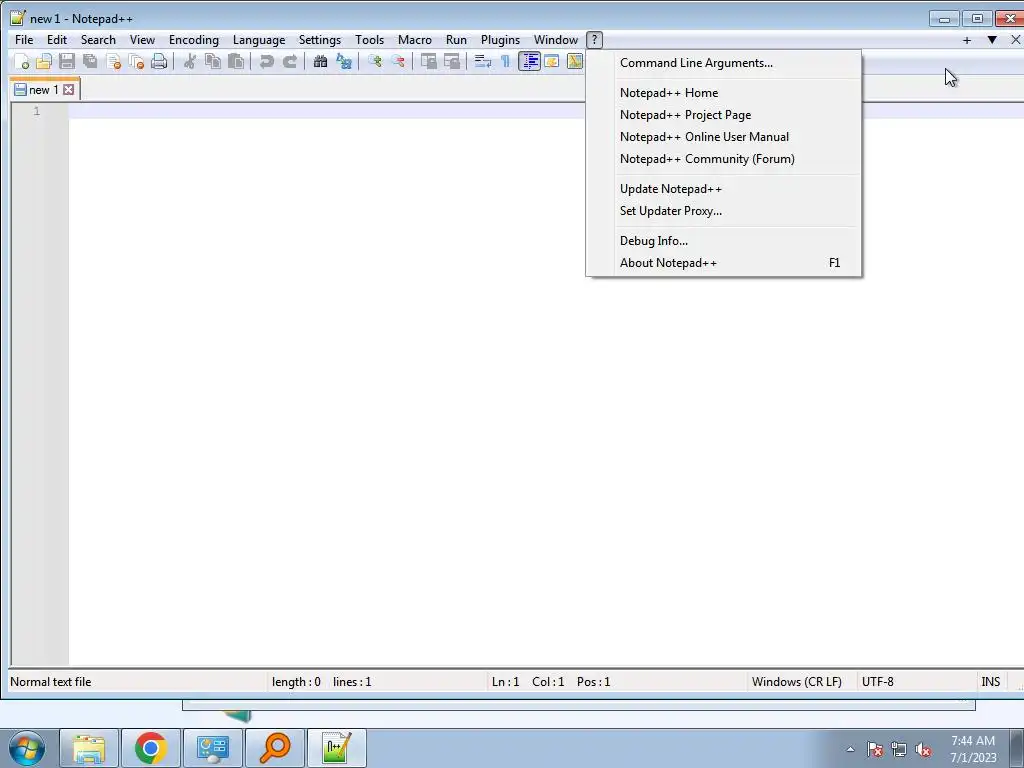Click the INS status bar indicator

tap(991, 682)
